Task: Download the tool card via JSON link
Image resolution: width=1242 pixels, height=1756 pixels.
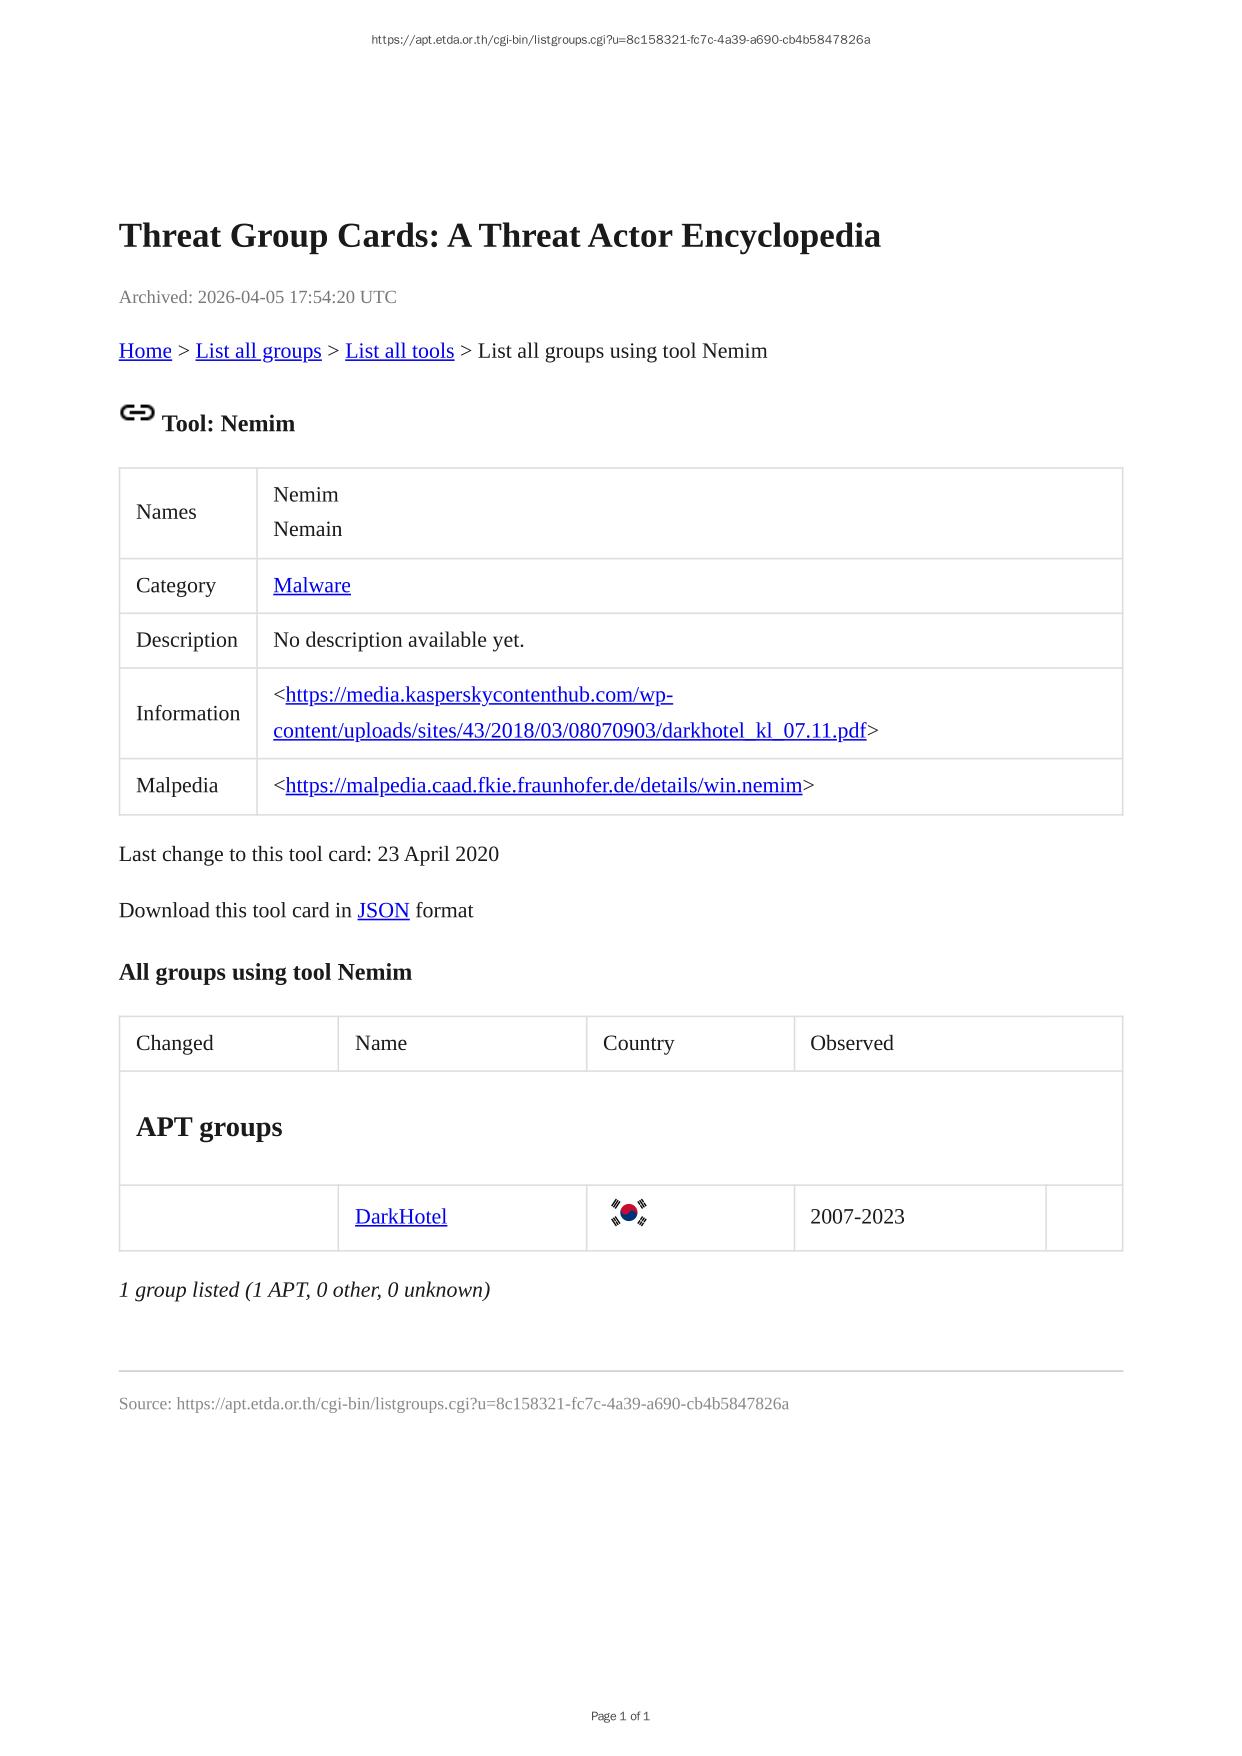Action: [x=383, y=910]
